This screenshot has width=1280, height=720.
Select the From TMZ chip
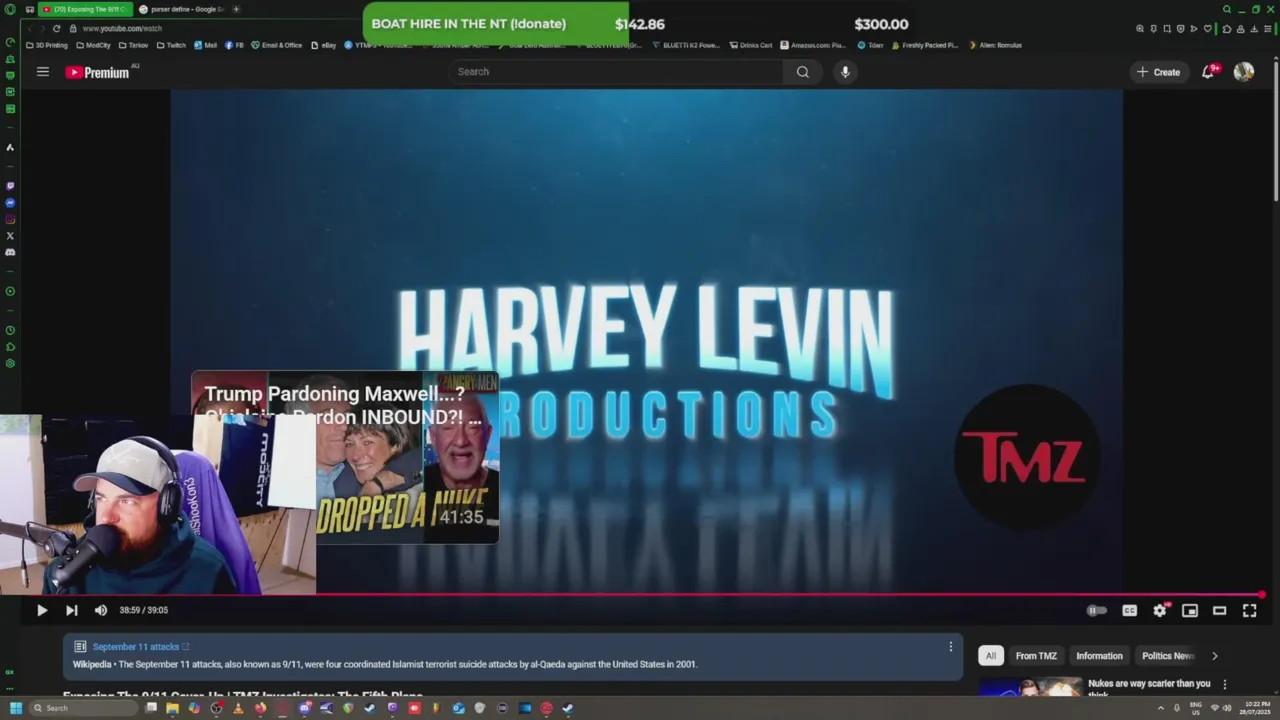pyautogui.click(x=1036, y=656)
